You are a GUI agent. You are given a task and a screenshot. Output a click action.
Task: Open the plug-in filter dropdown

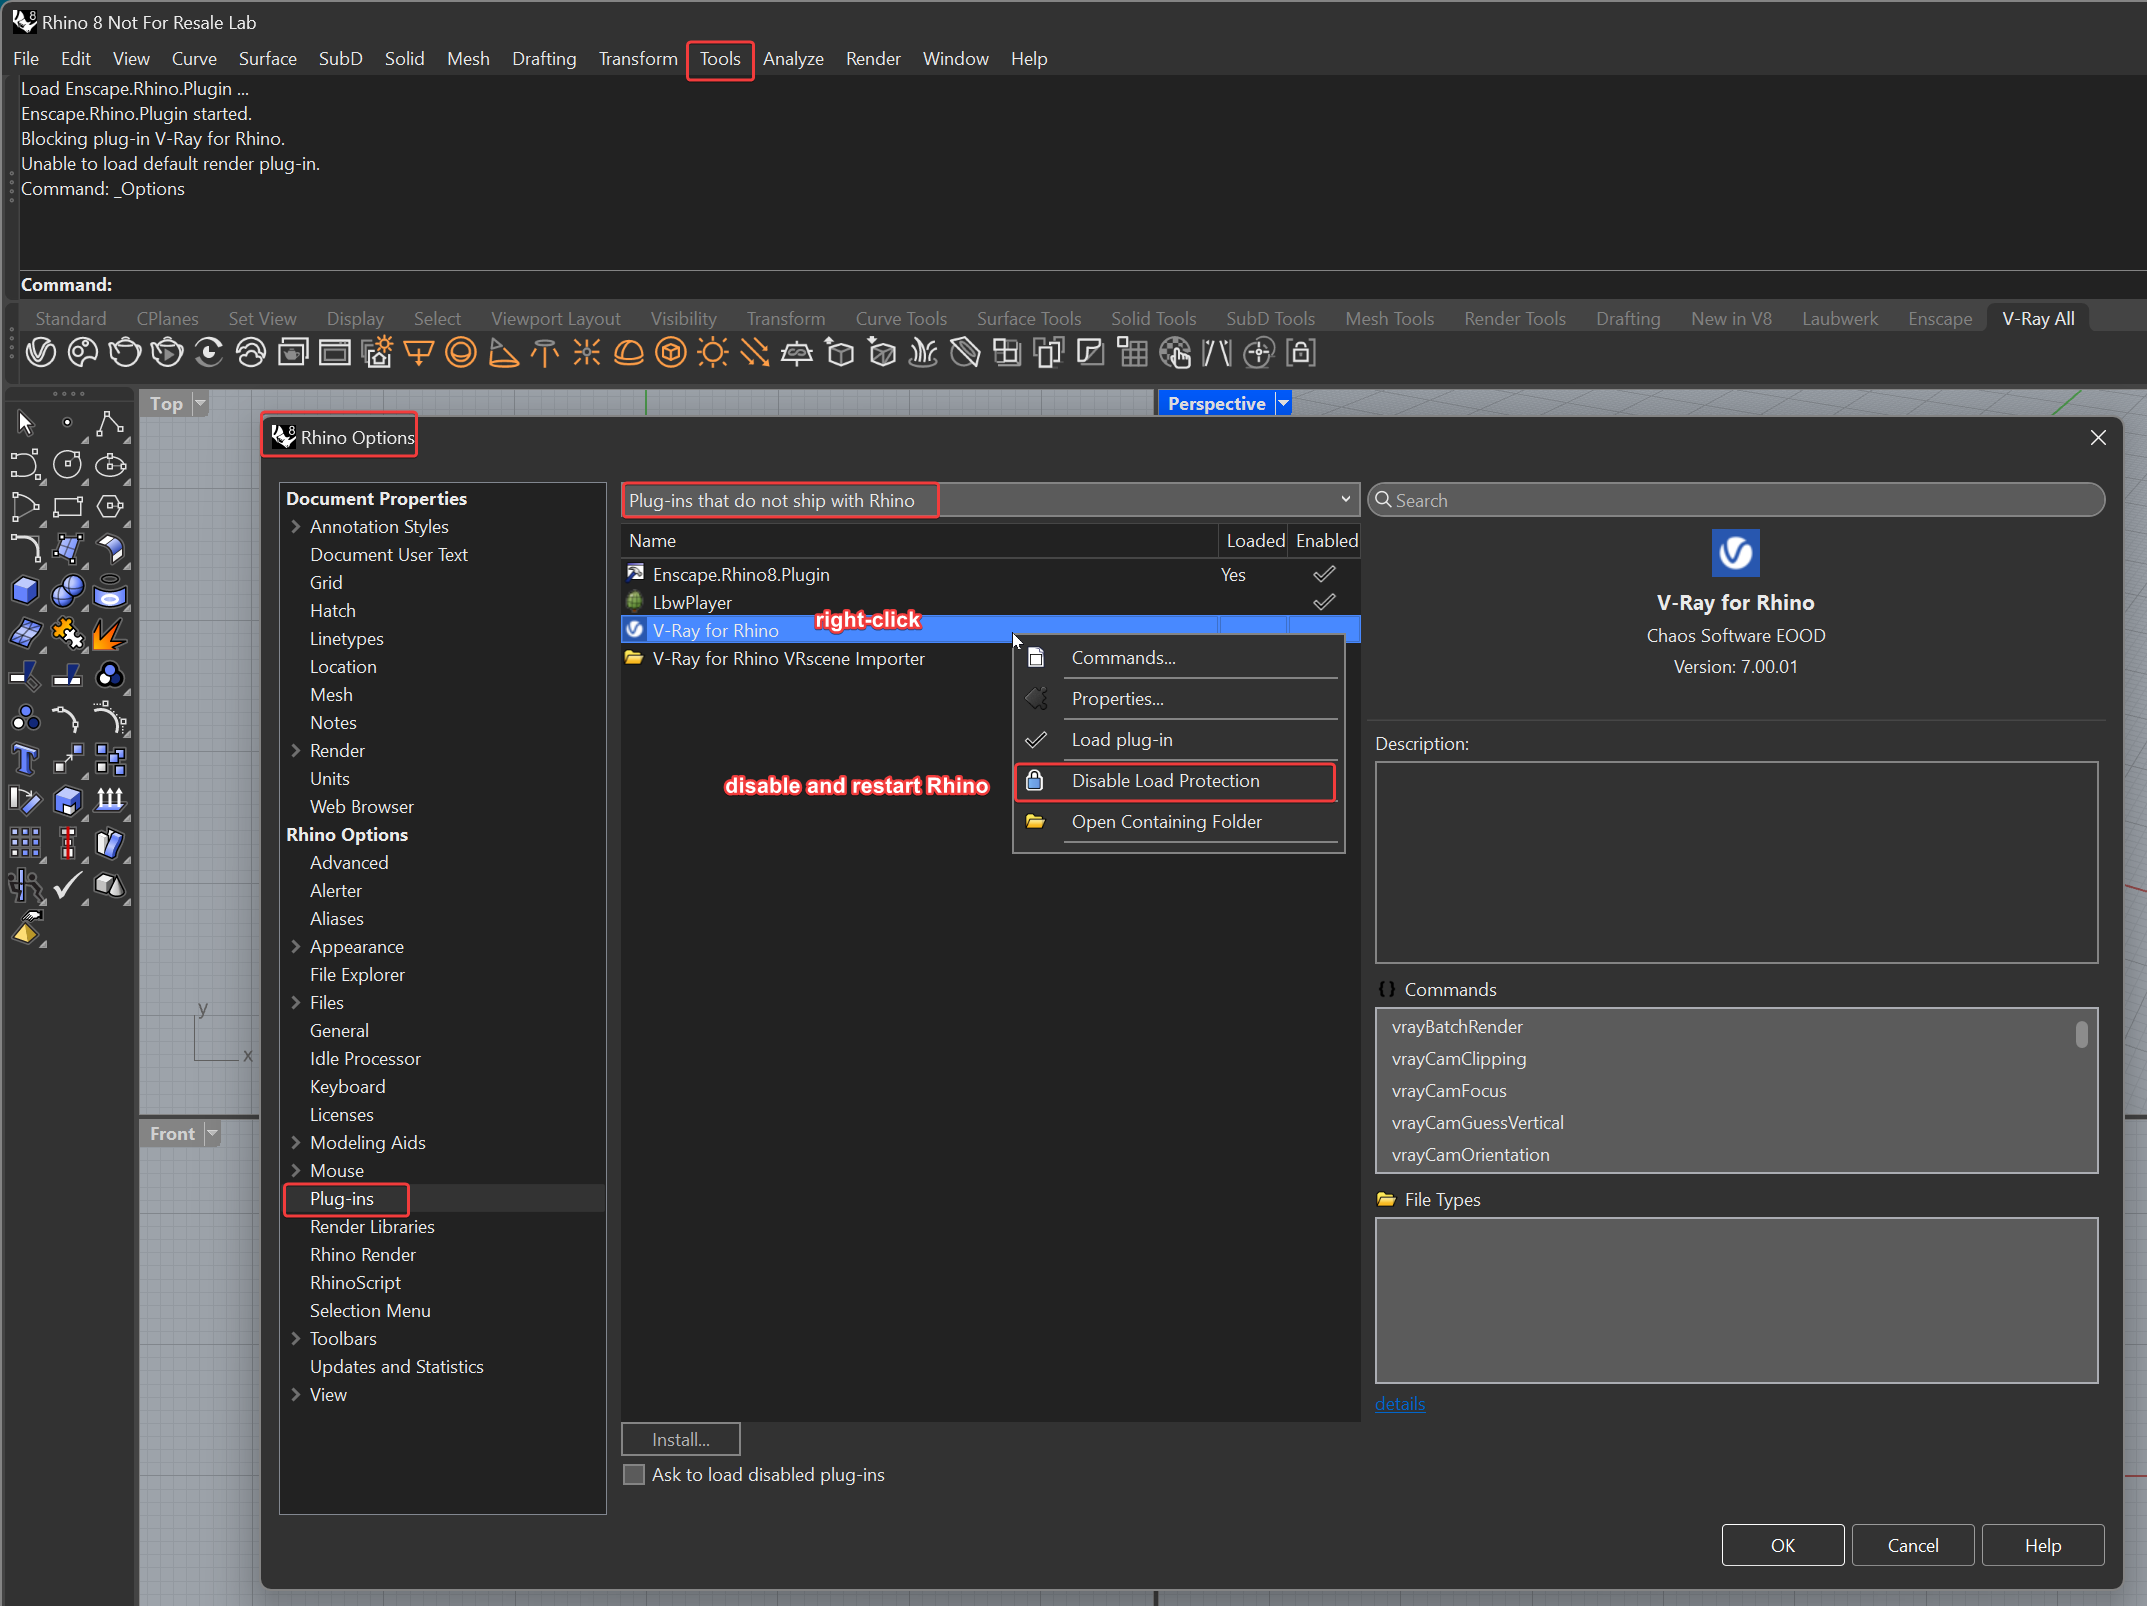990,500
